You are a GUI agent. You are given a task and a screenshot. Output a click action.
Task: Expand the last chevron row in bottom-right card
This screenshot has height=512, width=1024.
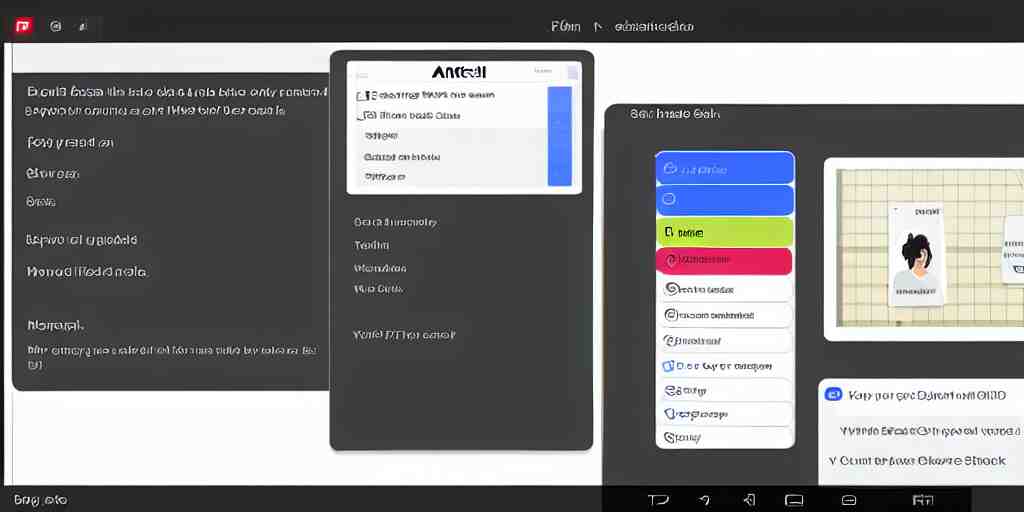coord(833,461)
